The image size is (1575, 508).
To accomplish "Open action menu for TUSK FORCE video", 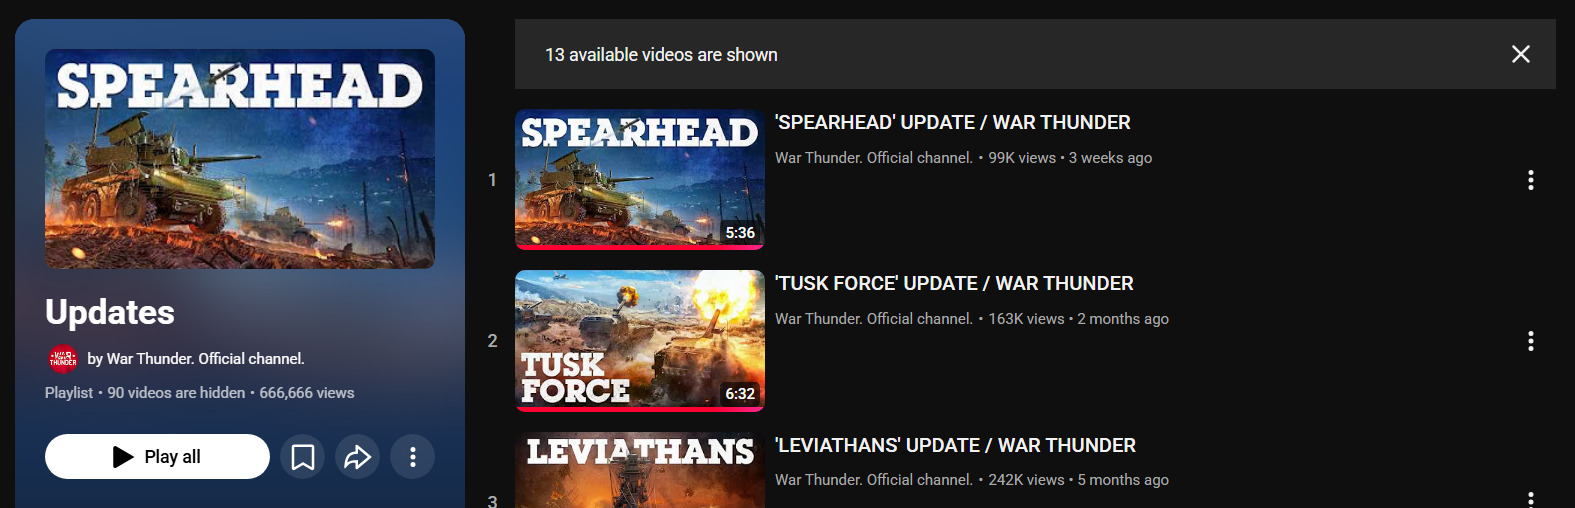I will click(x=1530, y=341).
